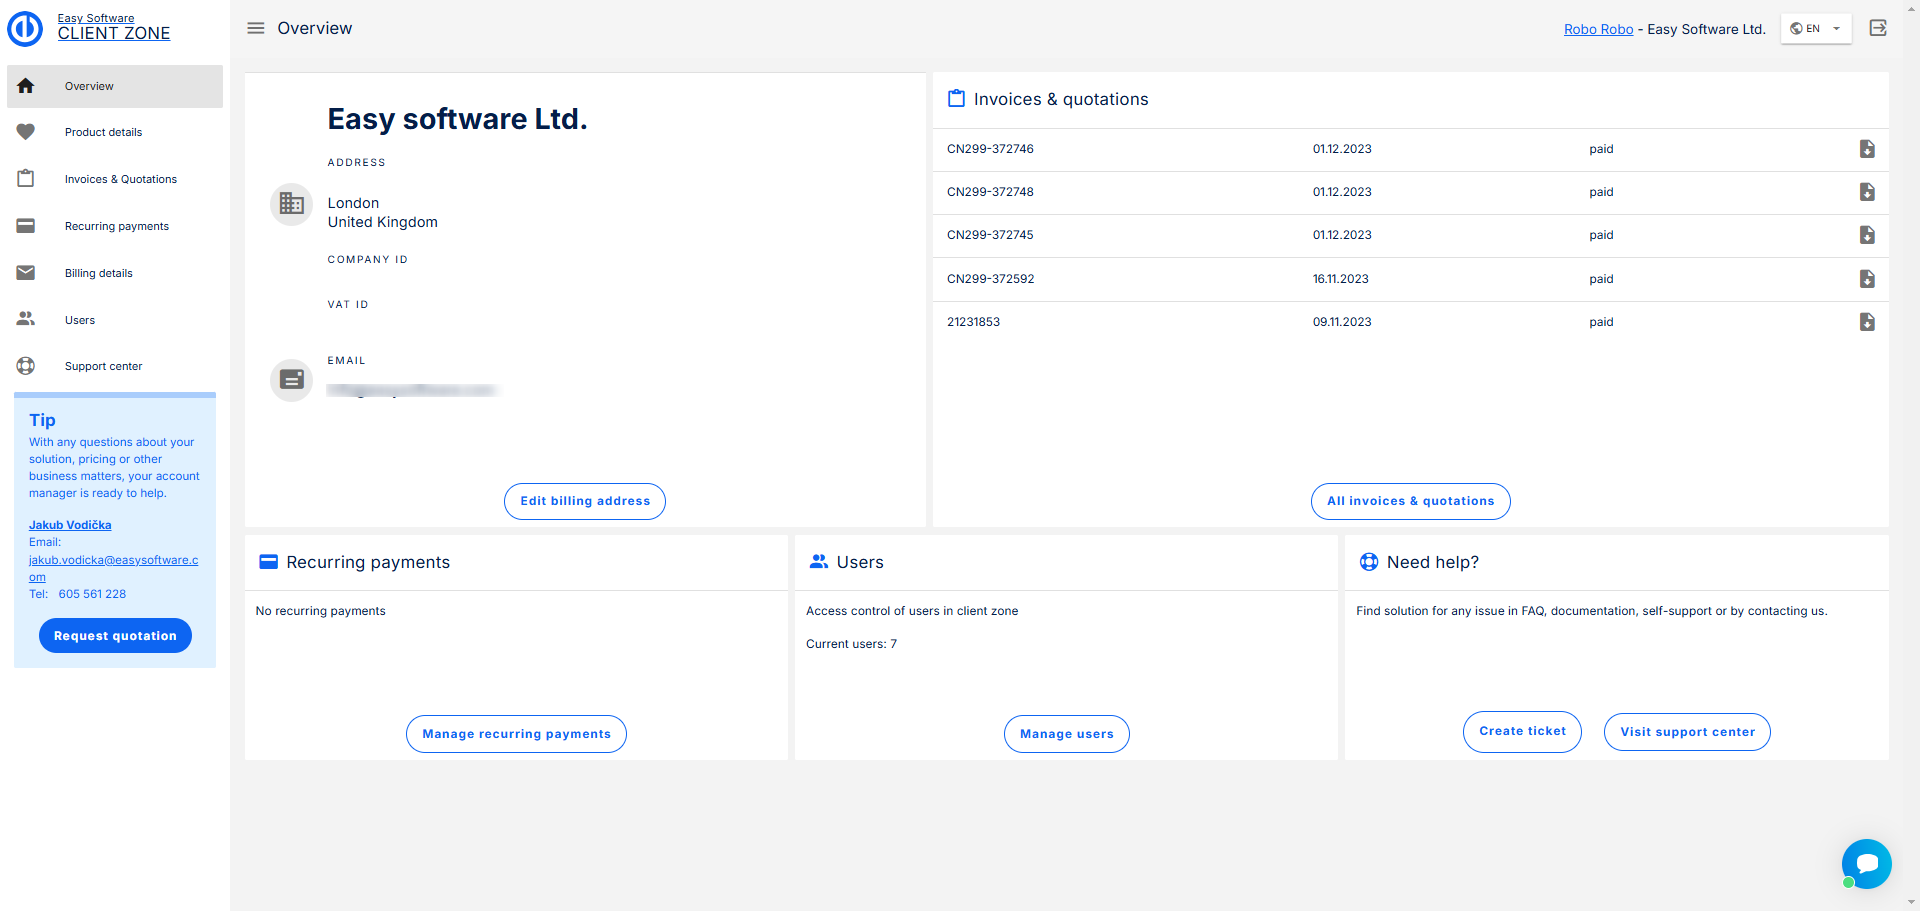The image size is (1920, 911).
Task: Click the Create ticket button
Action: (1522, 731)
